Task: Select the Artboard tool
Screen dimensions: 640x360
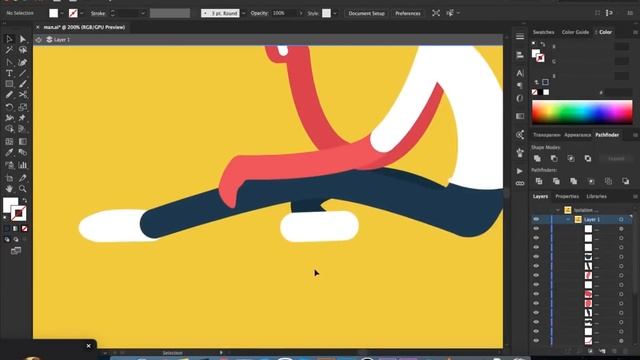Action: [9, 178]
